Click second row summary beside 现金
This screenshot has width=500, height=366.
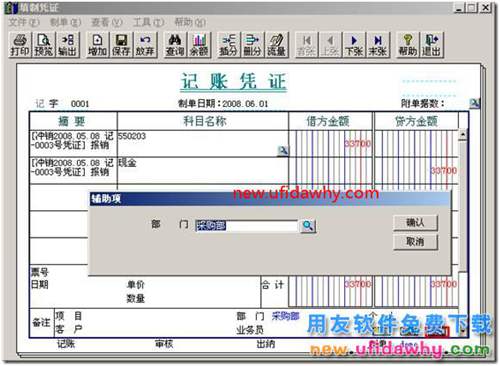(x=72, y=167)
